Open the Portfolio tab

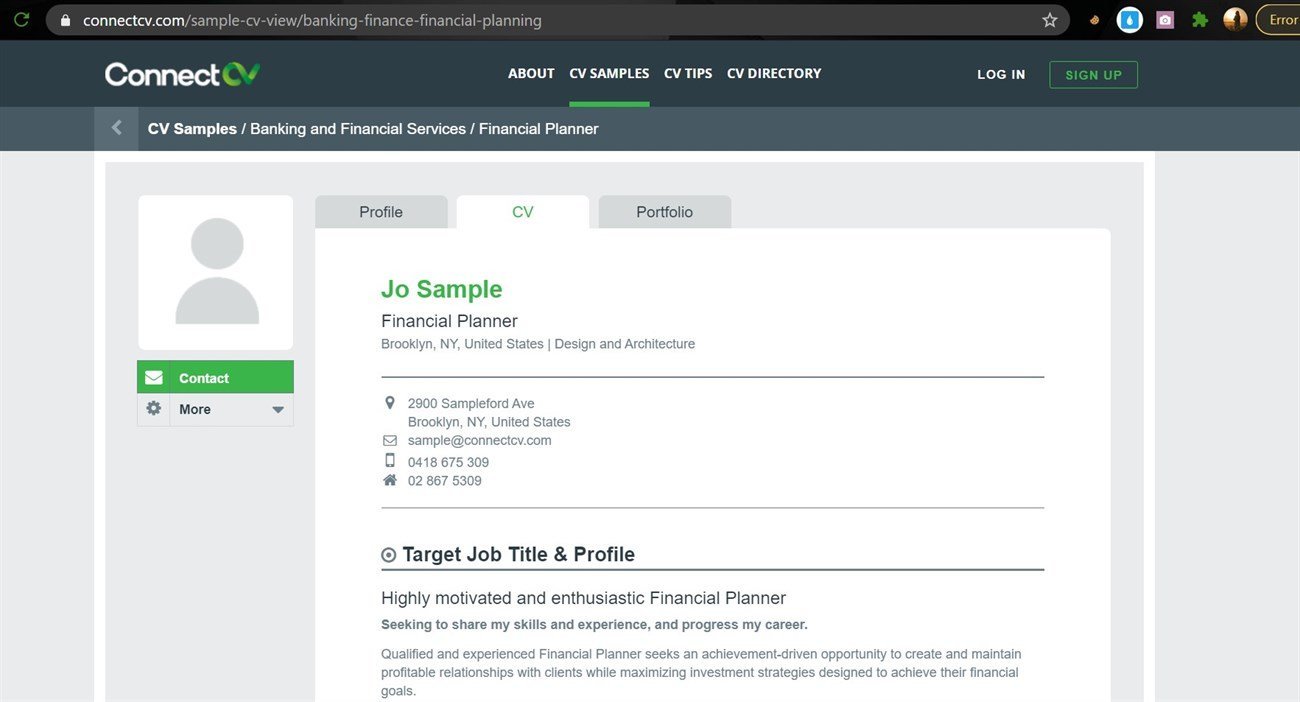click(x=664, y=211)
